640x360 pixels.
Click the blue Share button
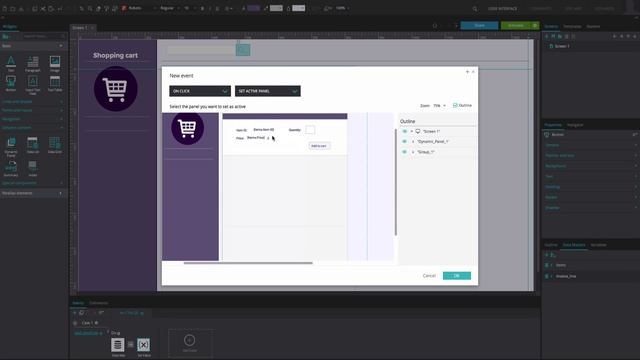pyautogui.click(x=480, y=25)
